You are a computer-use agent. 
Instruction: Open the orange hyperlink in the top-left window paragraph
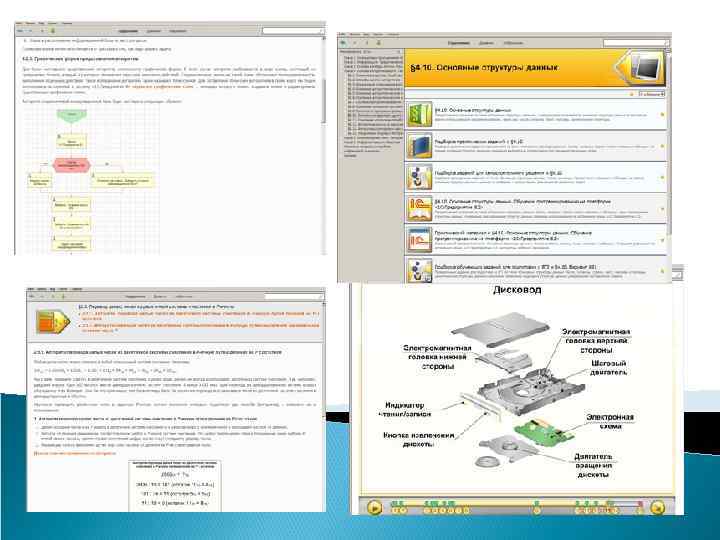tap(163, 86)
